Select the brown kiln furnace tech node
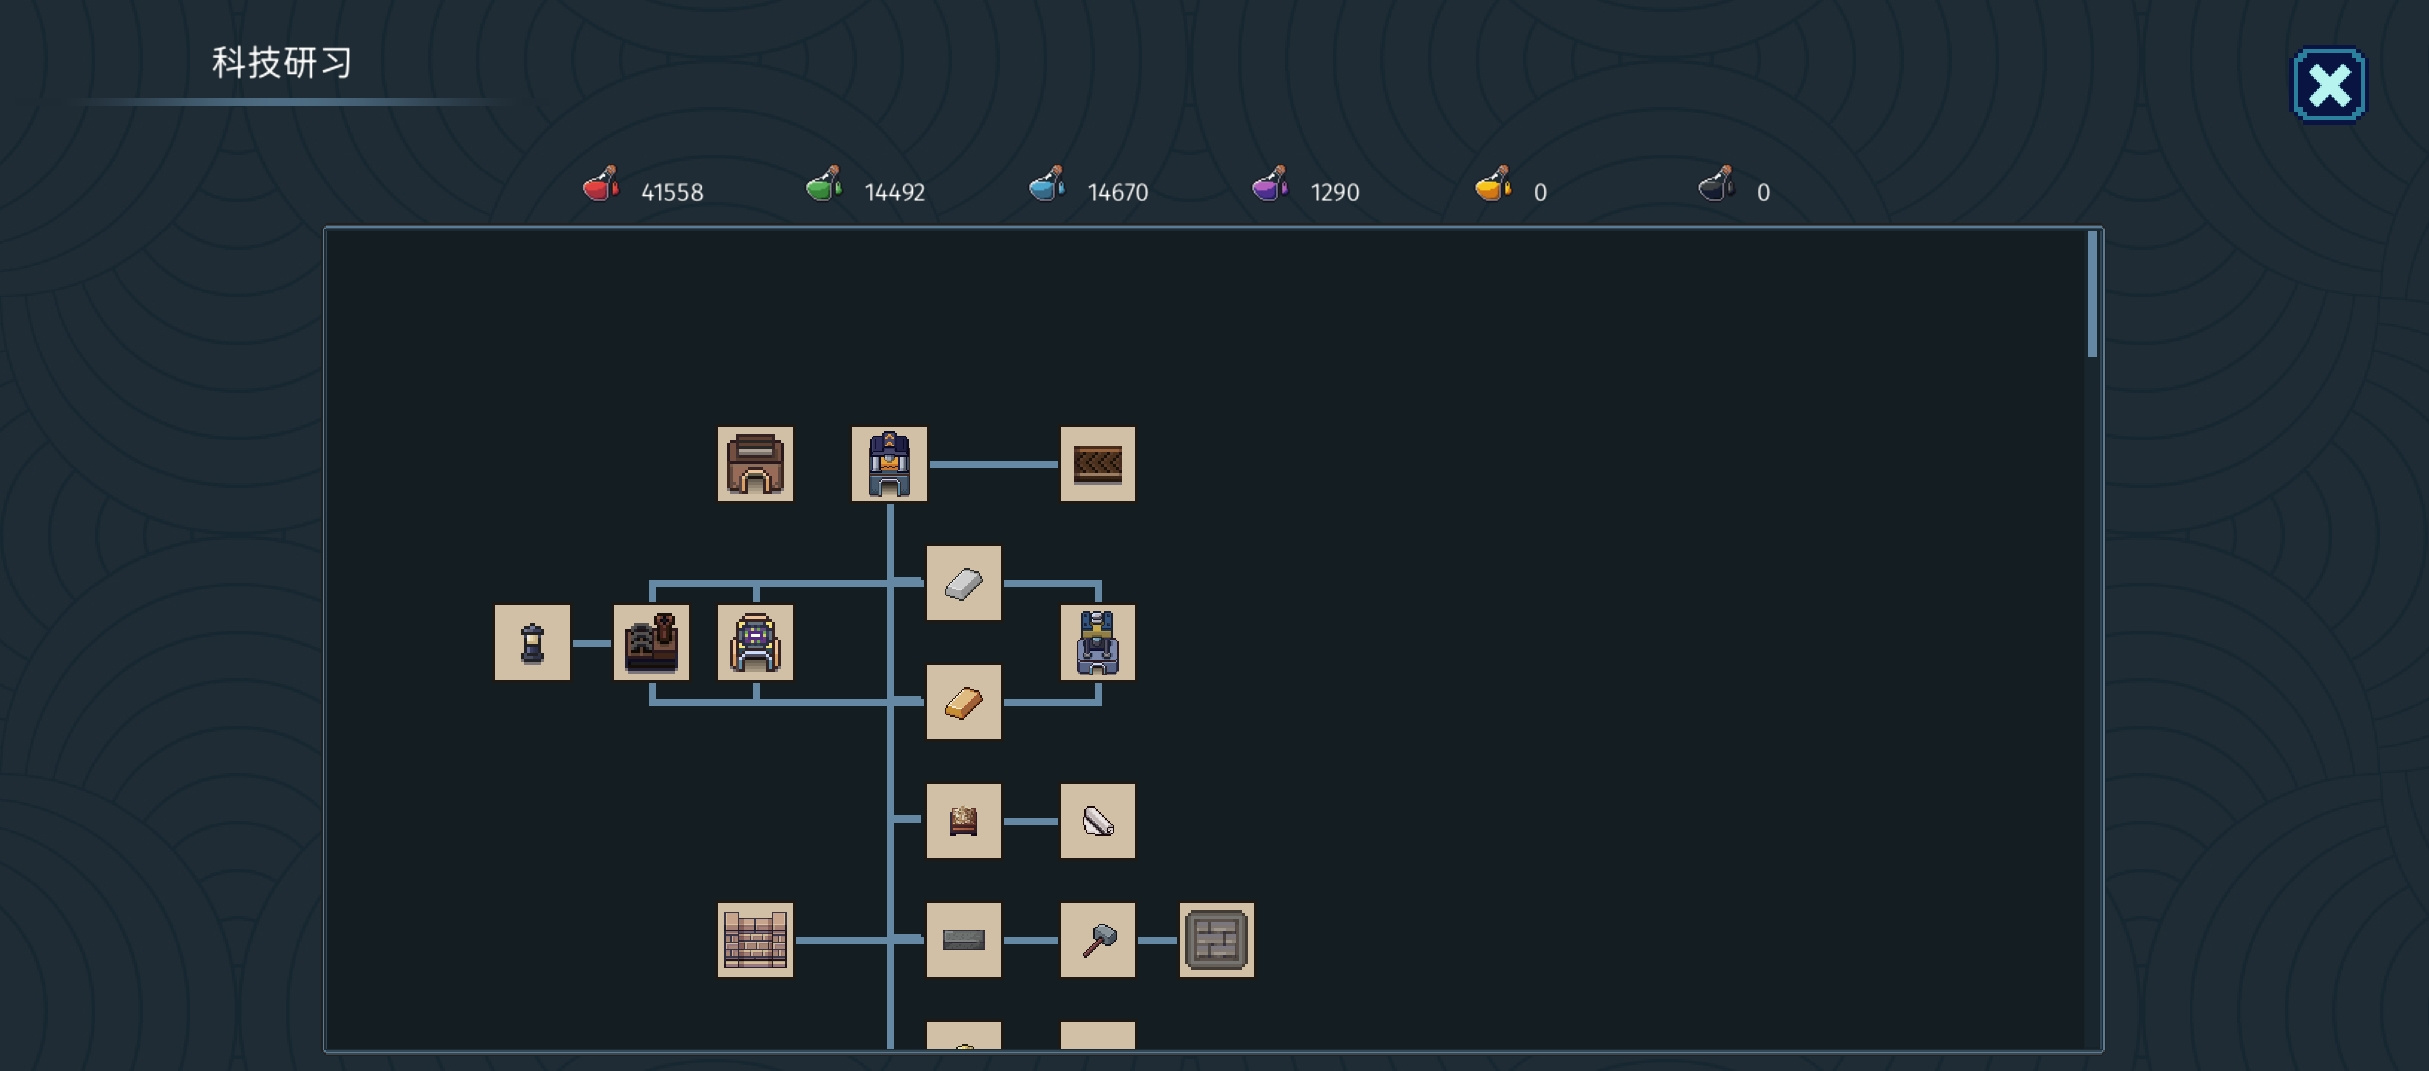 pyautogui.click(x=755, y=464)
